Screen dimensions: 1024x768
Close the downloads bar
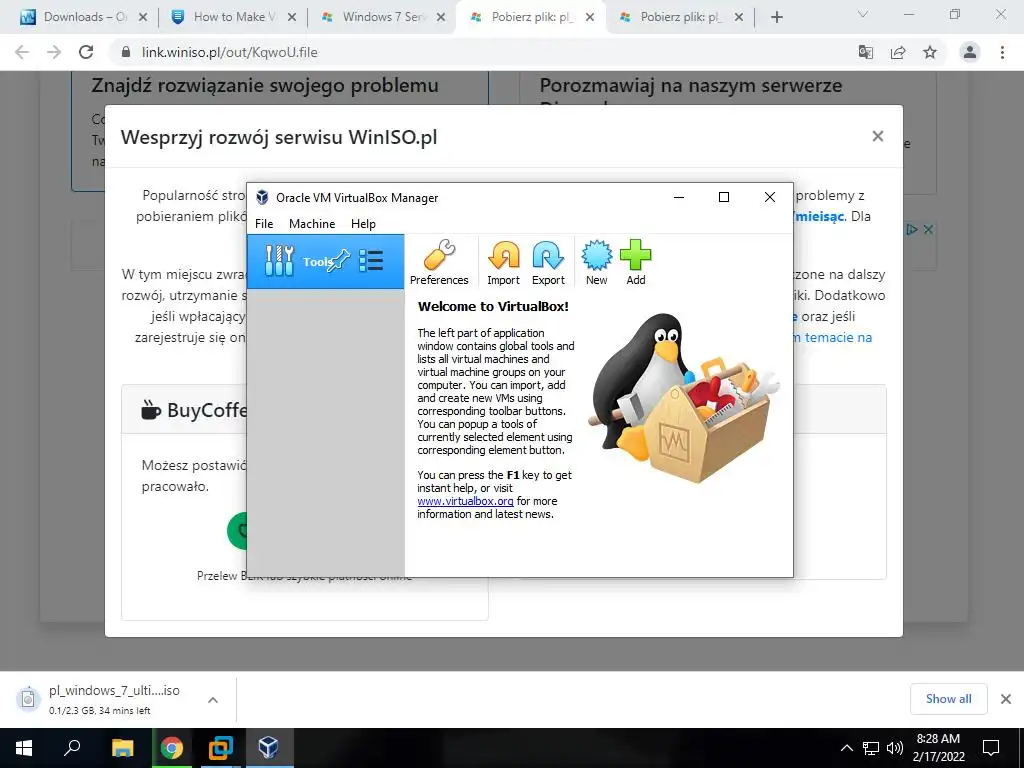pos(1006,699)
